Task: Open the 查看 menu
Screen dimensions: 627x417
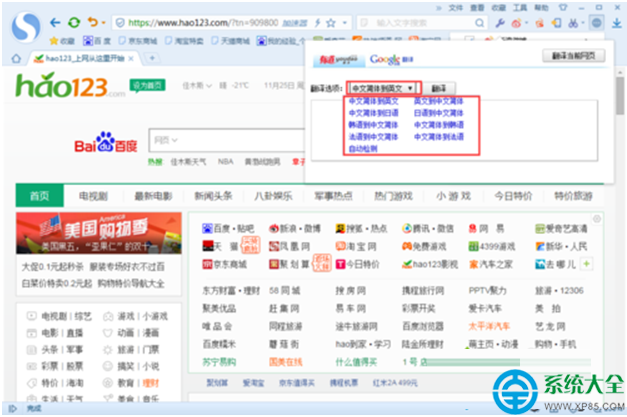Action: [477, 8]
